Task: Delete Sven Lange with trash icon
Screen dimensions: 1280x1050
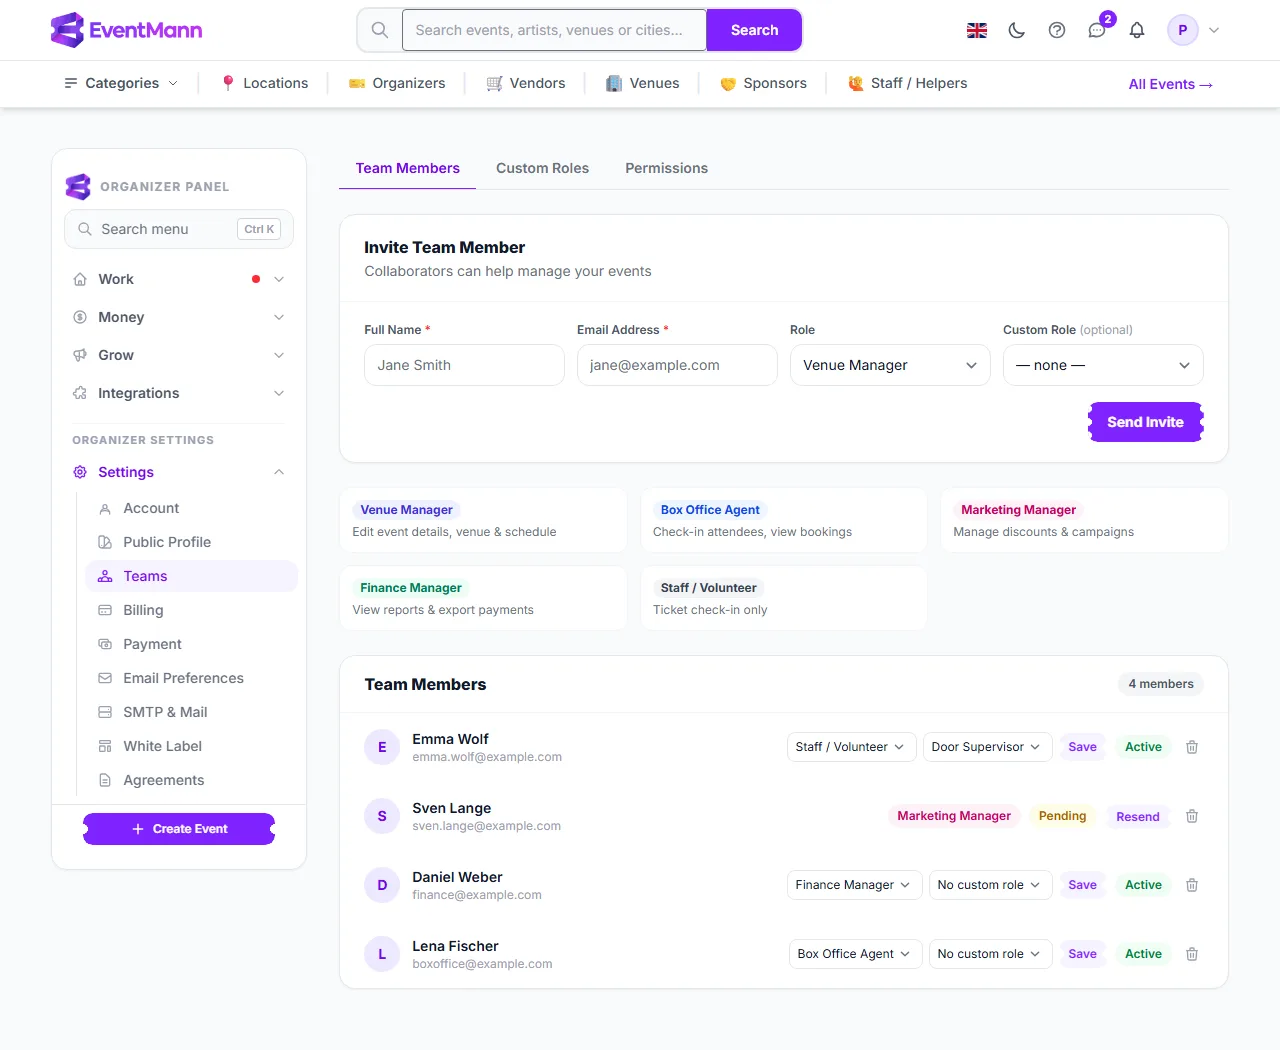Action: (x=1192, y=816)
